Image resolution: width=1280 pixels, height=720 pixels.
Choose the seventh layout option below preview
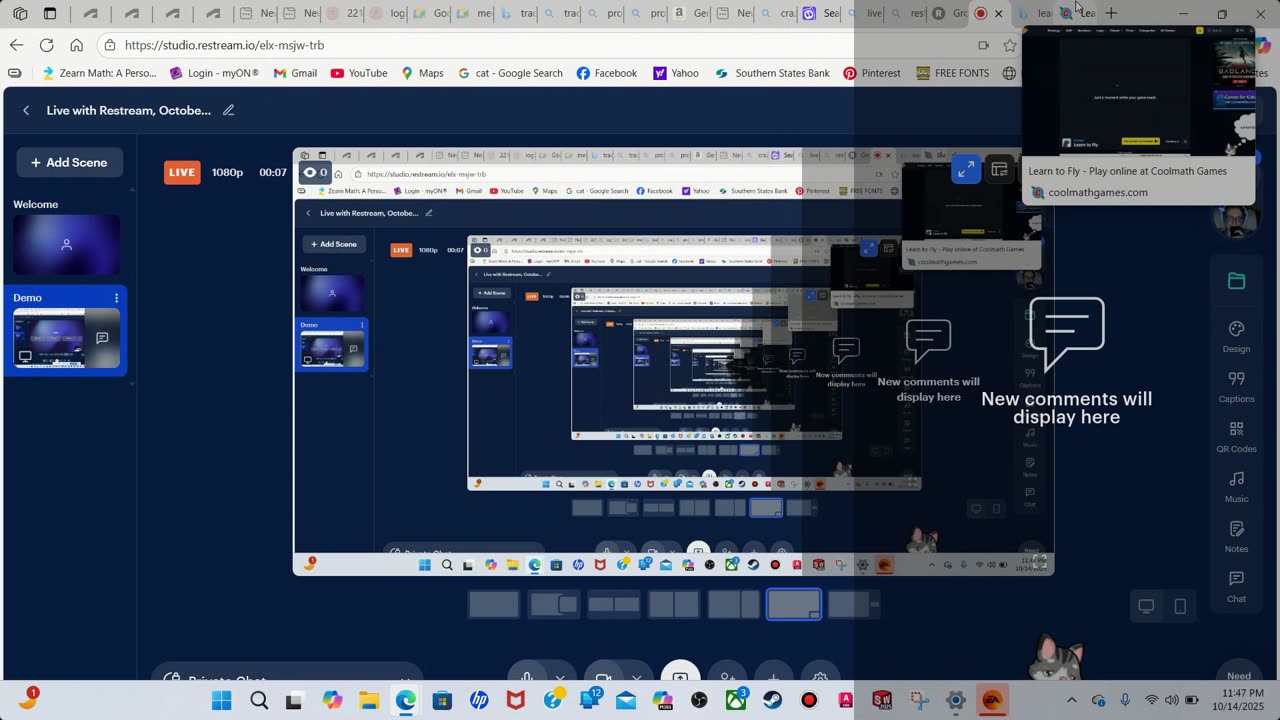coord(854,604)
